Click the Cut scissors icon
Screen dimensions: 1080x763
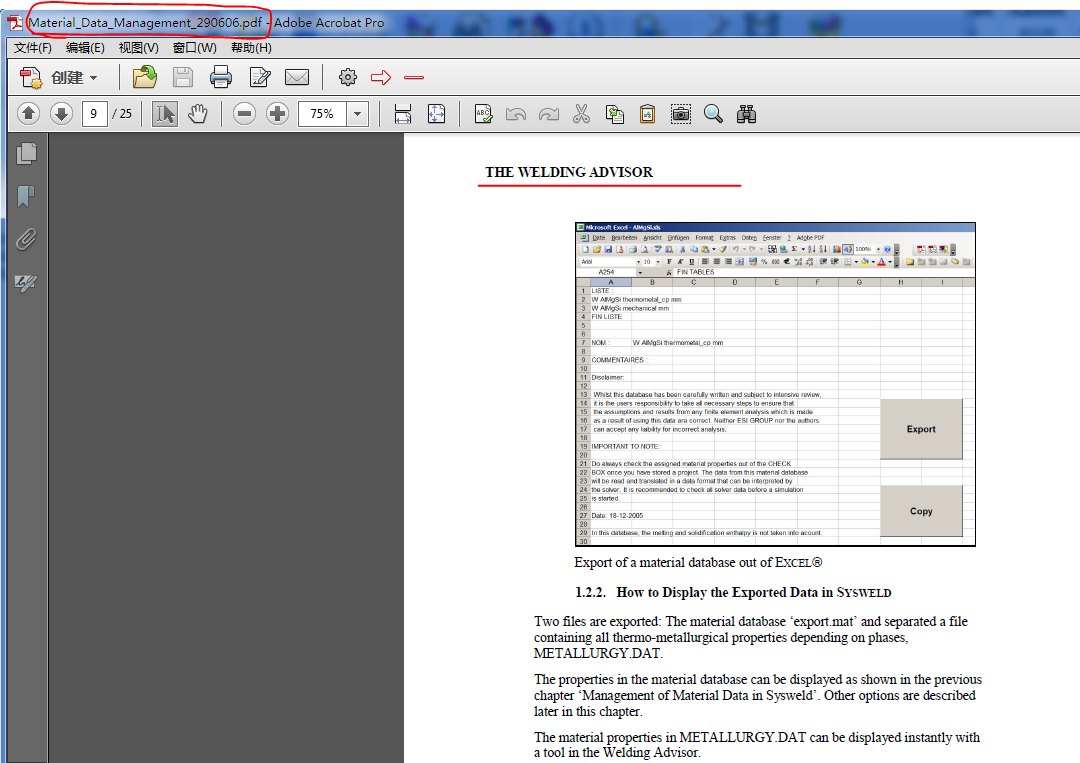coord(581,114)
